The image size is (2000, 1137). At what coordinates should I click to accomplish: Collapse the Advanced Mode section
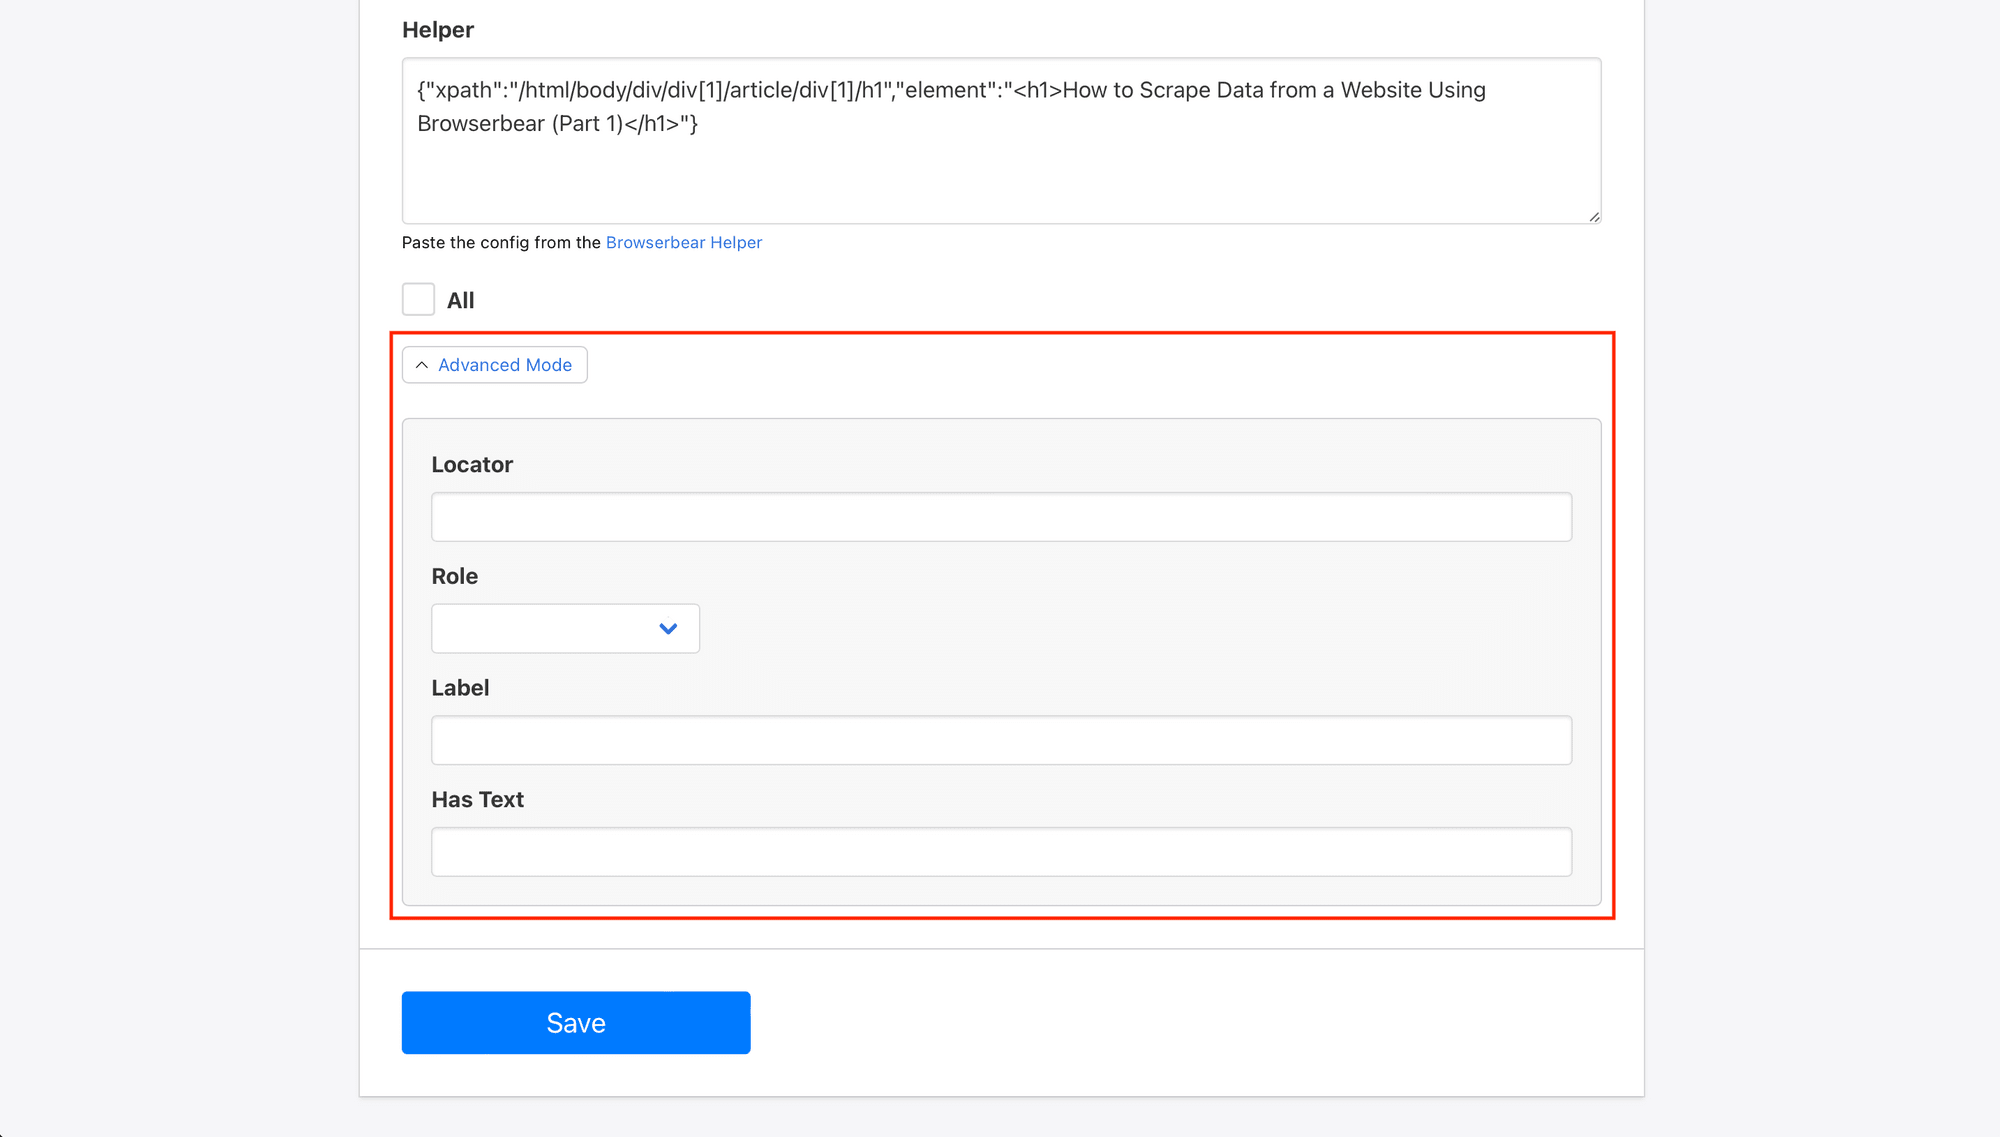[494, 365]
